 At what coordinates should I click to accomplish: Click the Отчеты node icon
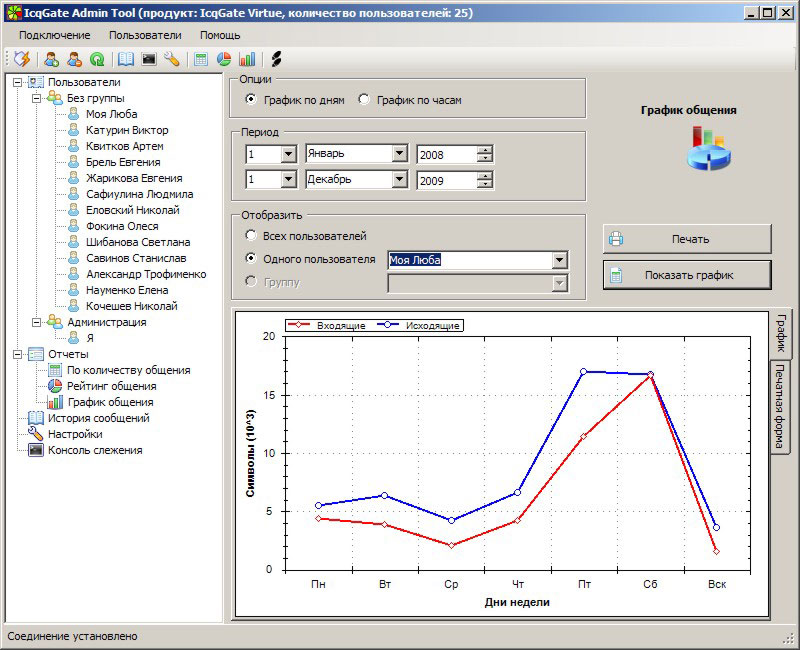tap(36, 354)
